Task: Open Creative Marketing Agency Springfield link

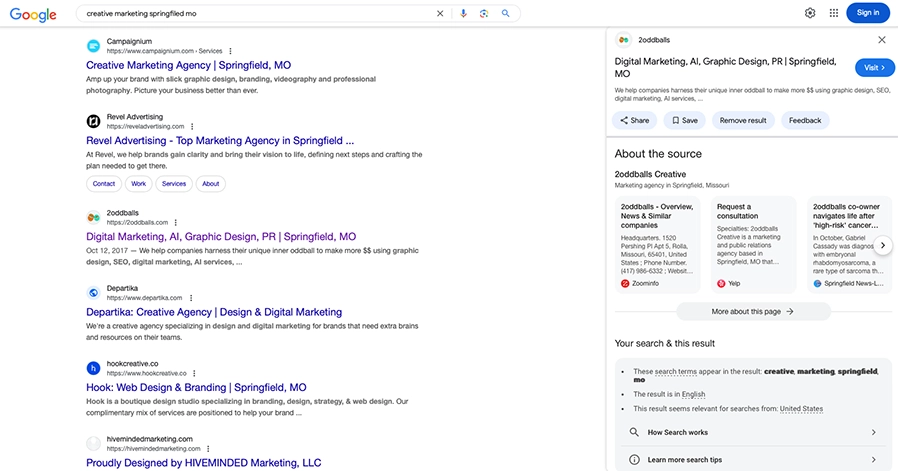Action: 188,65
